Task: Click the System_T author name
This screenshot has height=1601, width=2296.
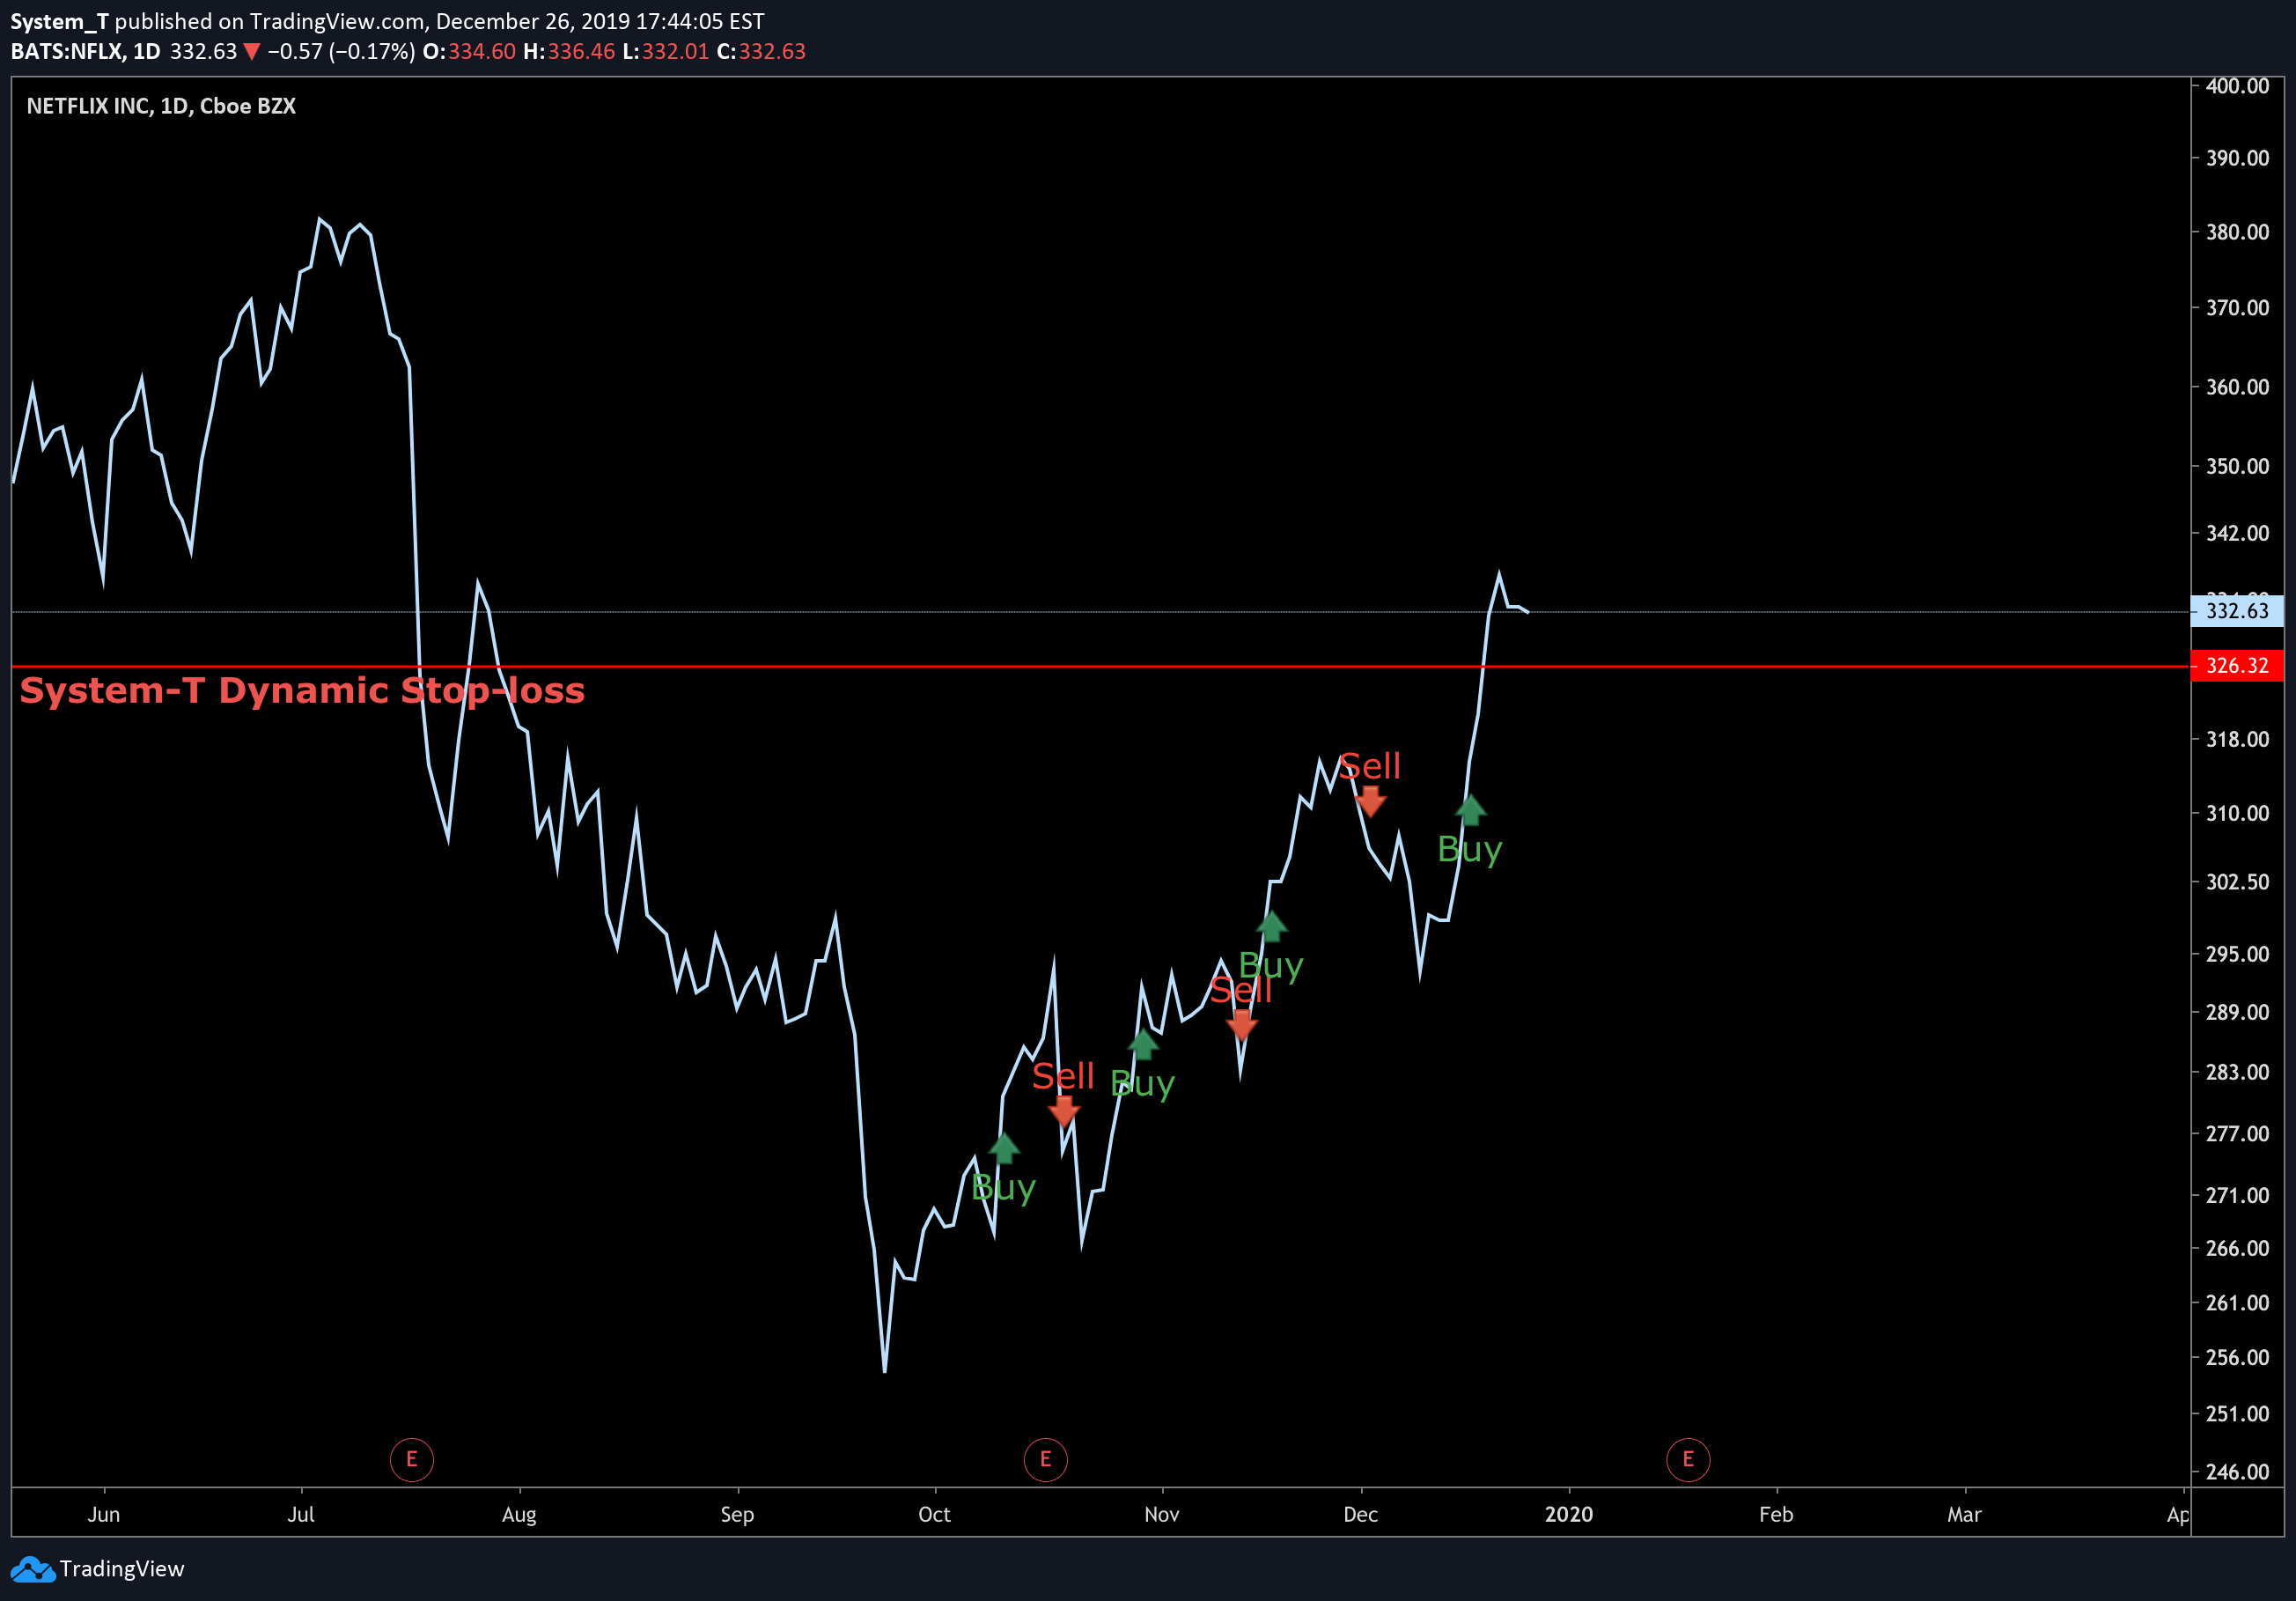Action: pos(59,21)
